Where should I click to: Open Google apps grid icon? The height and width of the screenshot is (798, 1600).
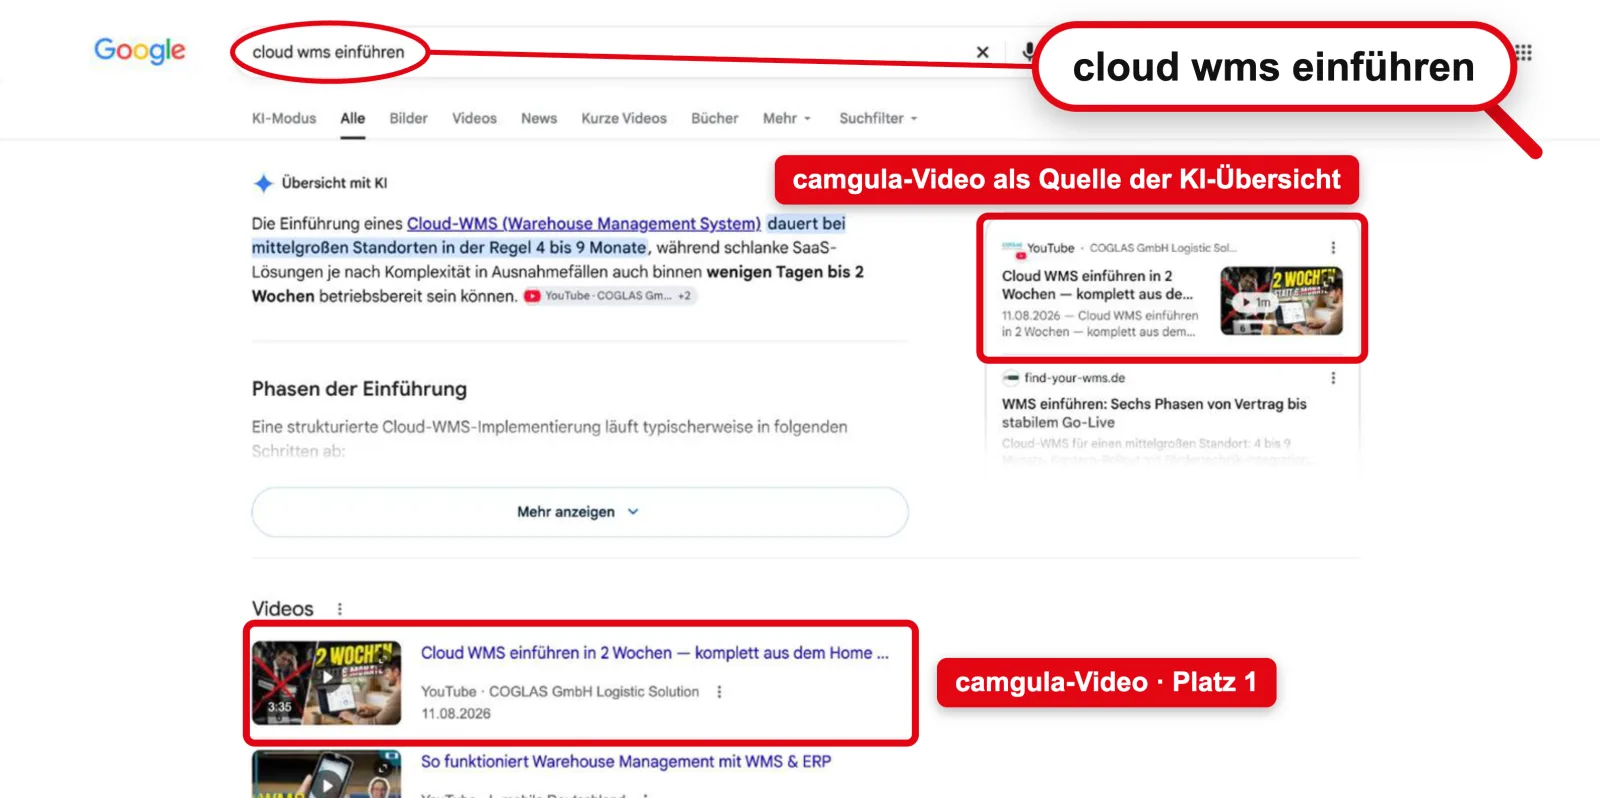click(x=1524, y=52)
